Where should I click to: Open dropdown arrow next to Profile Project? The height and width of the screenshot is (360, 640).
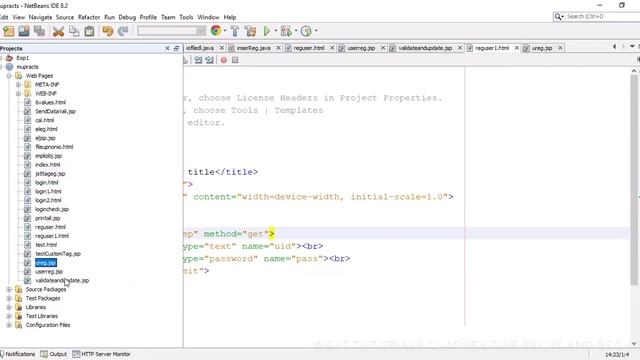coord(316,31)
